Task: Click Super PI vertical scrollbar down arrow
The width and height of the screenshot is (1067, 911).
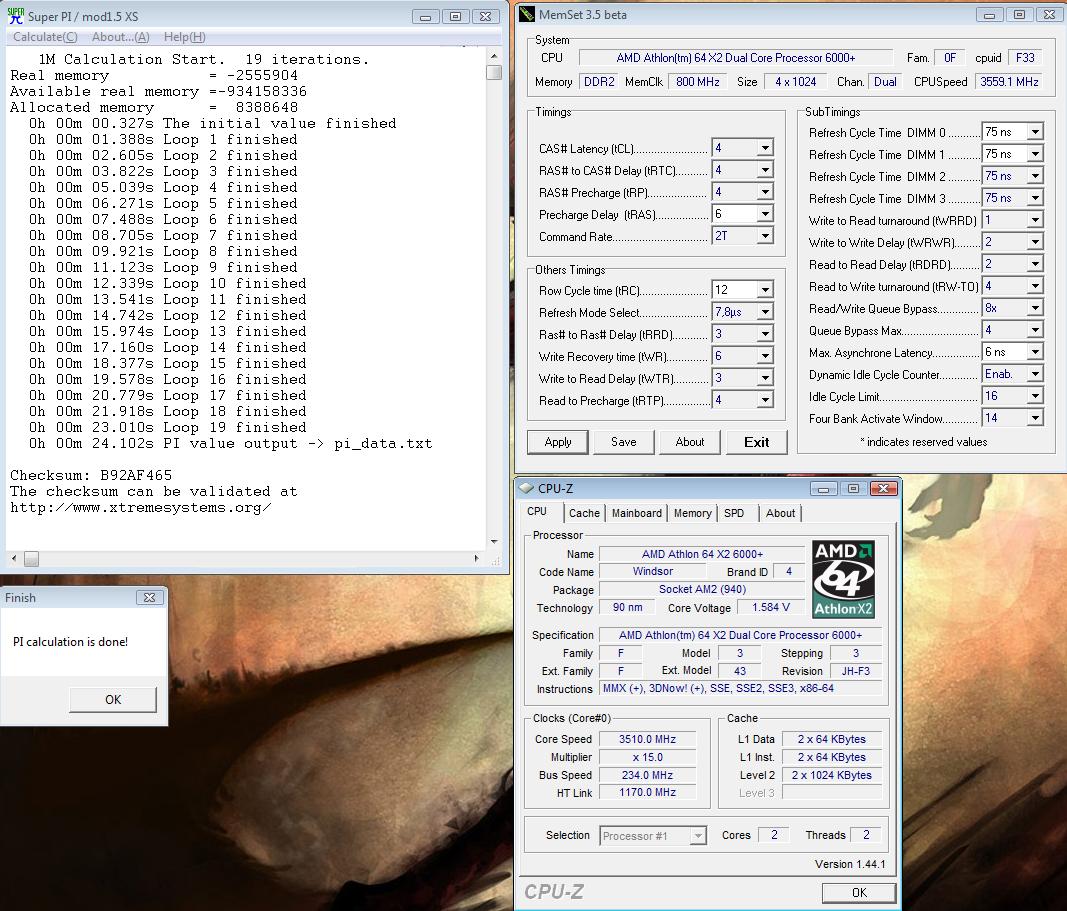Action: click(x=494, y=542)
